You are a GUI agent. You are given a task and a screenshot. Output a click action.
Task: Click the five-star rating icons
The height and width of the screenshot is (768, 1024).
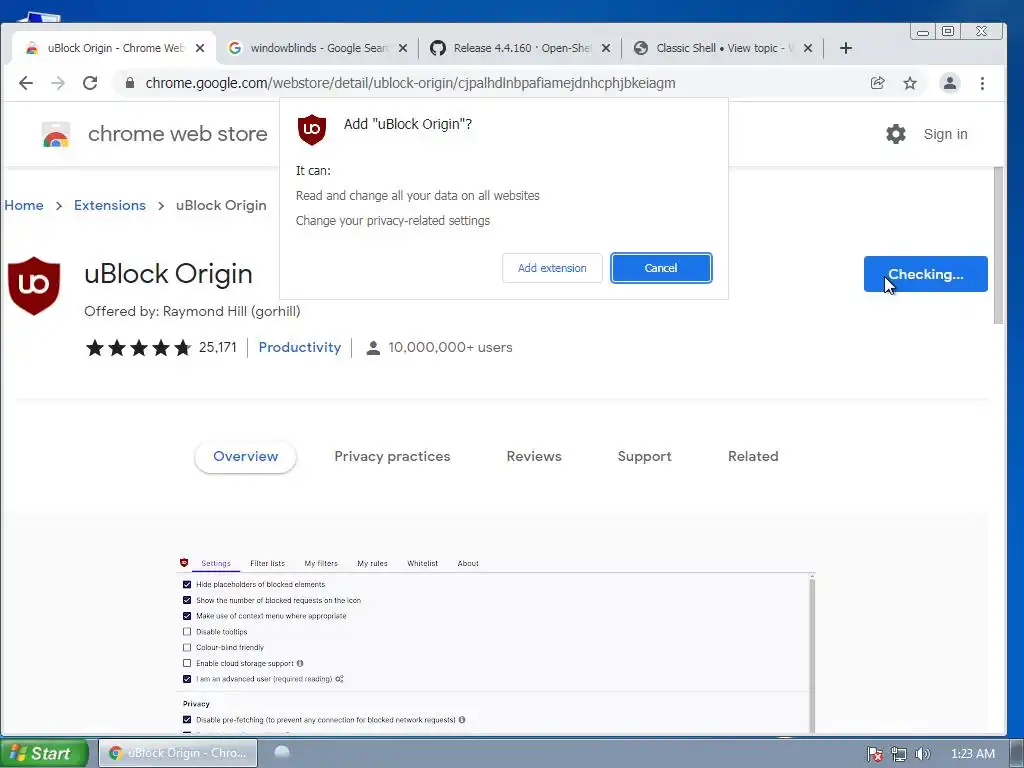coord(138,347)
